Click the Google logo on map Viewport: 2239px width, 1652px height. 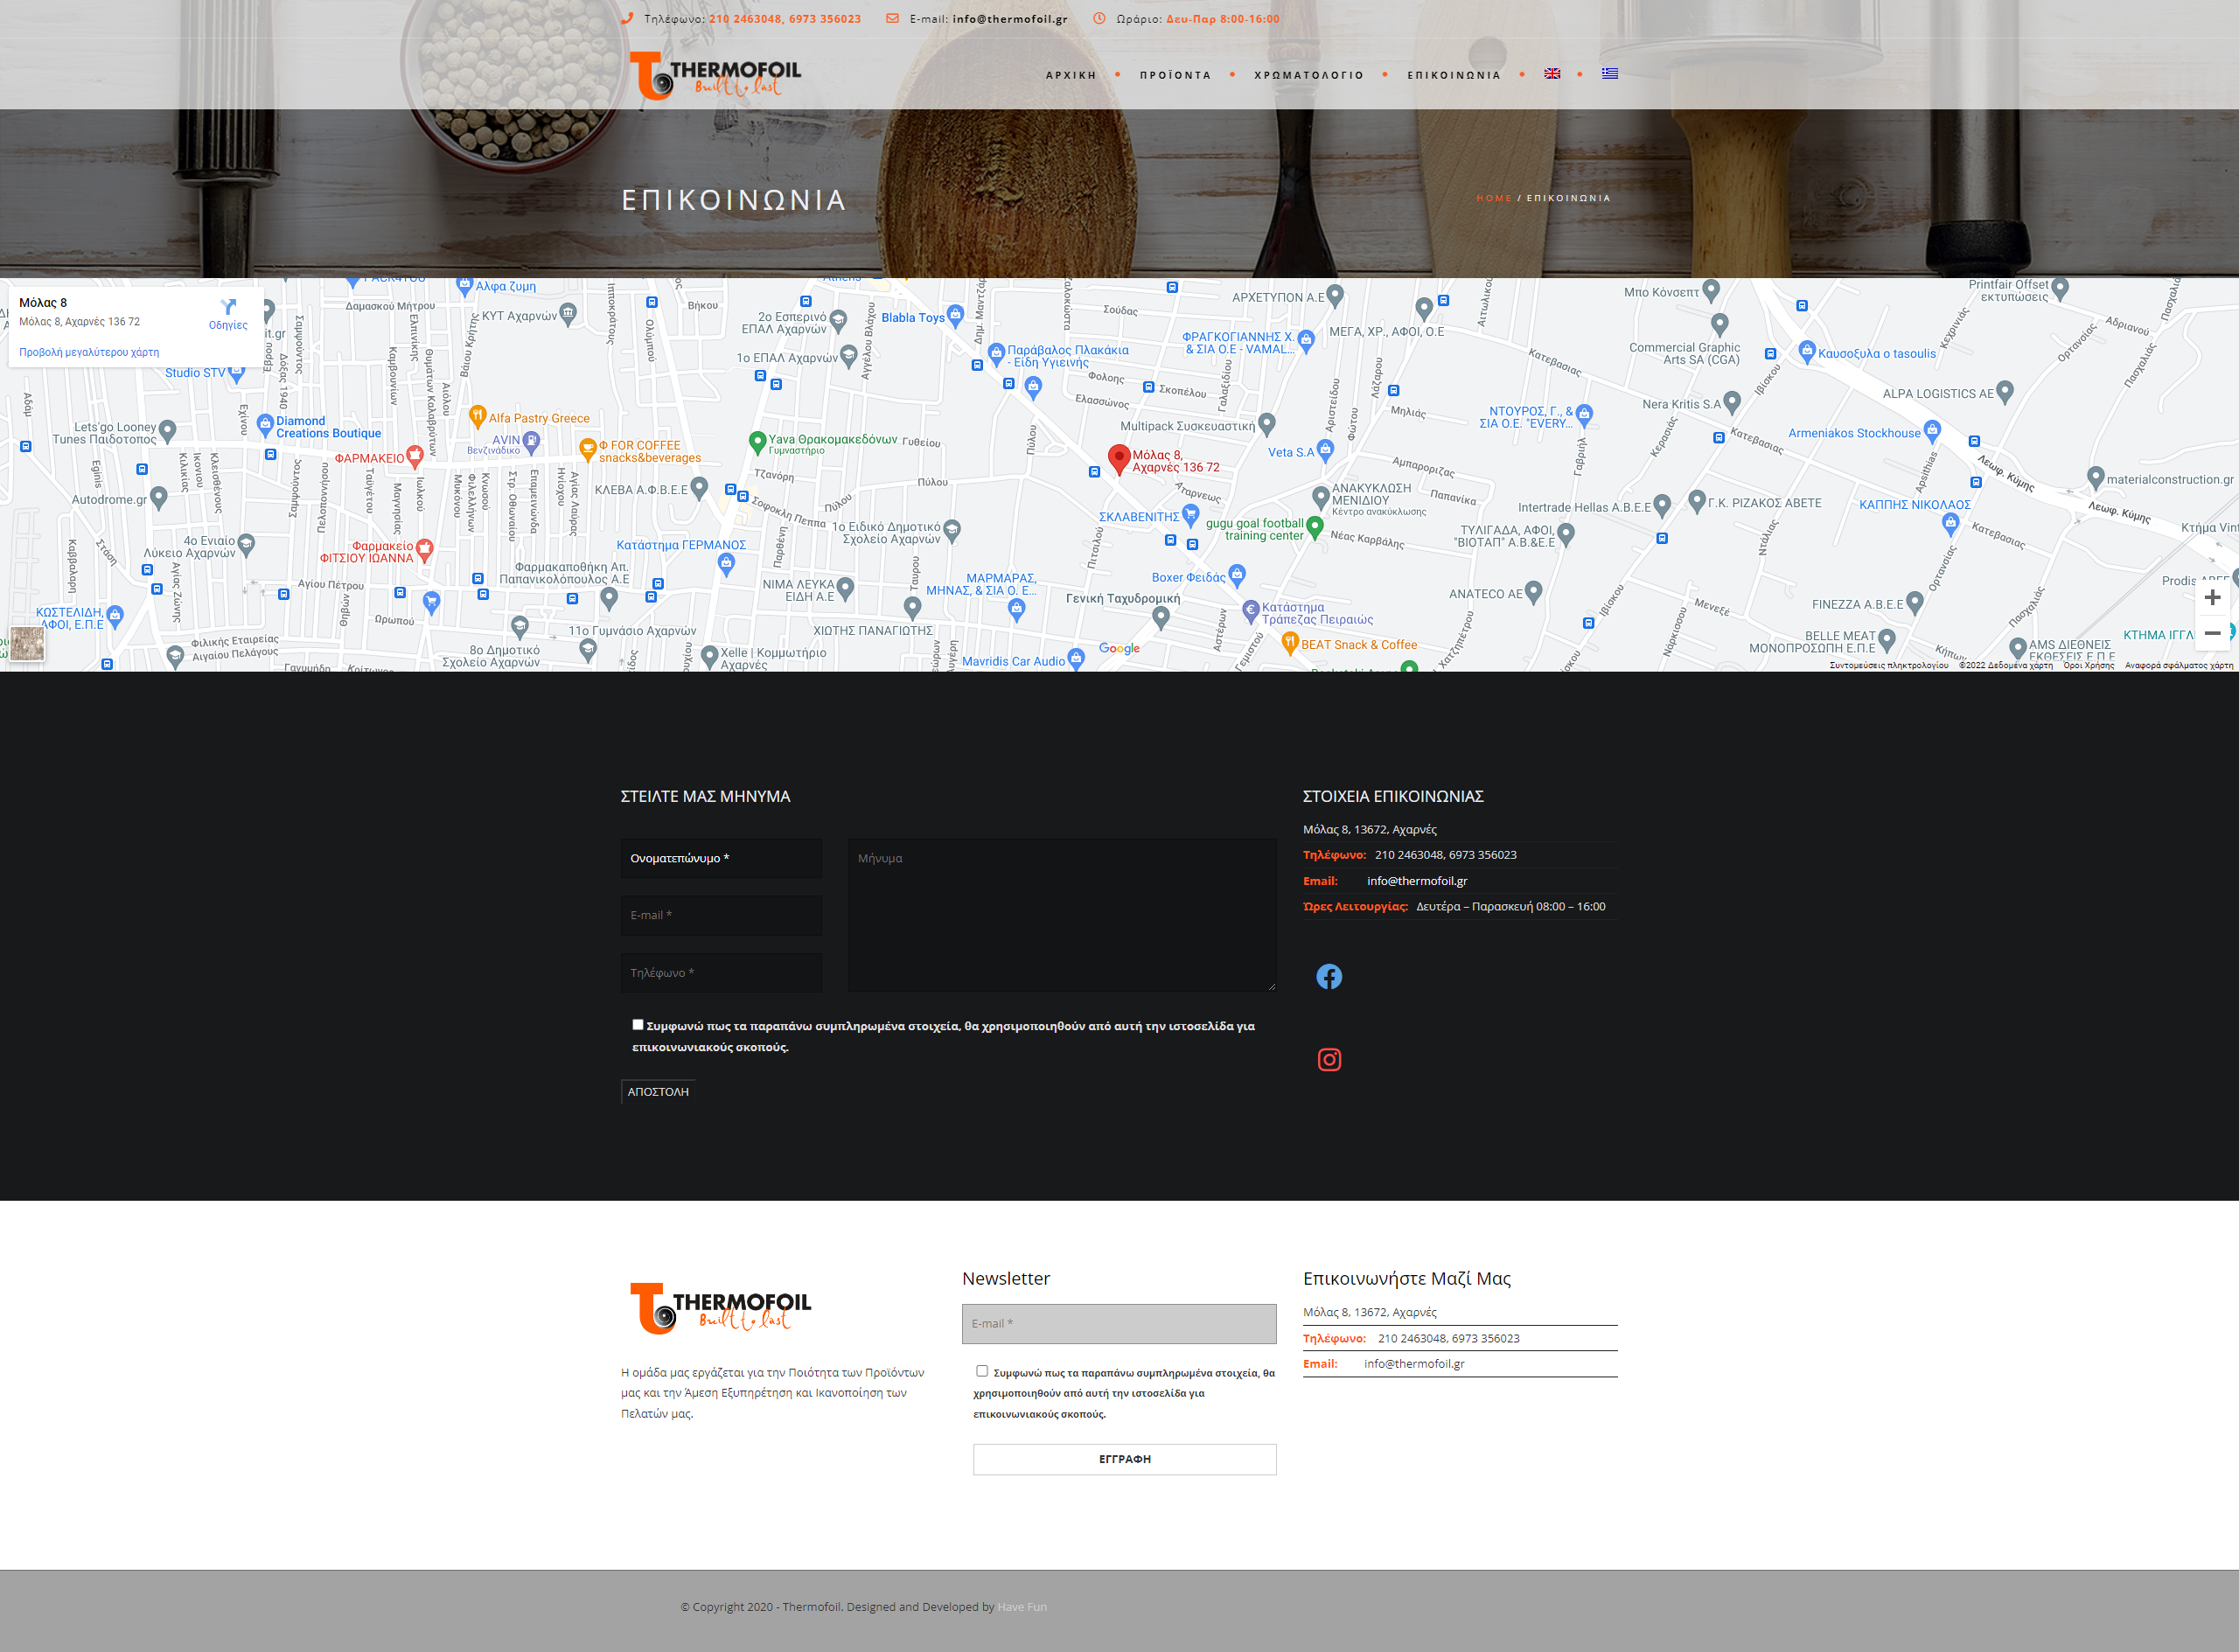click(1119, 648)
